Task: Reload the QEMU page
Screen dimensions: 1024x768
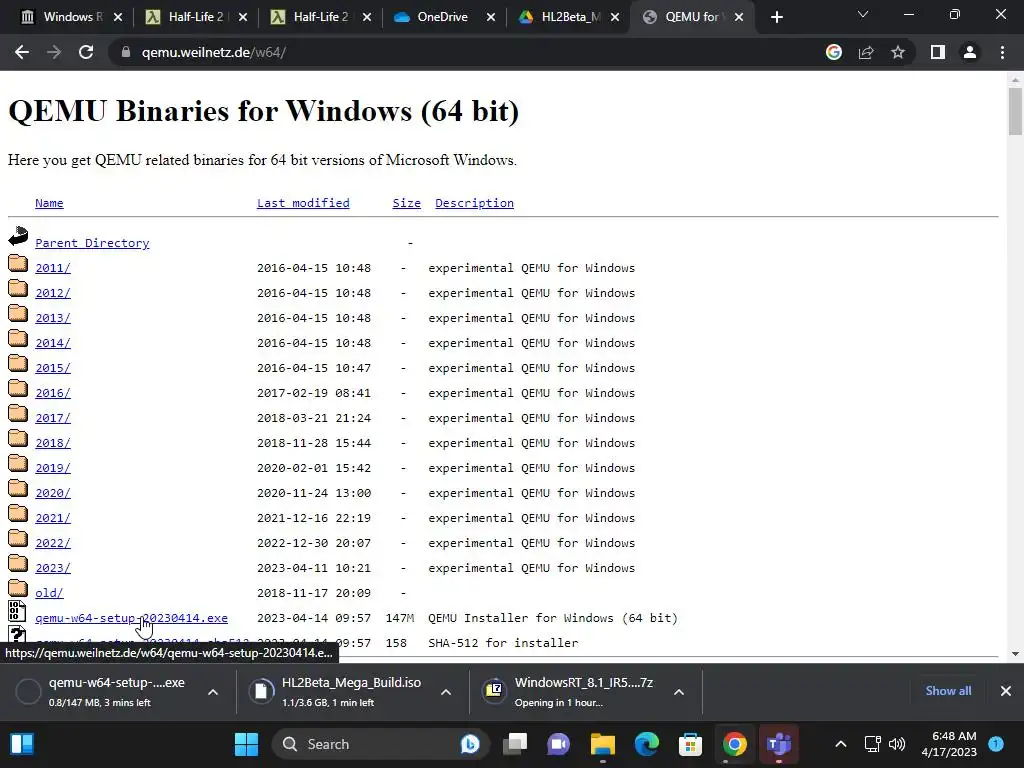Action: click(x=86, y=52)
